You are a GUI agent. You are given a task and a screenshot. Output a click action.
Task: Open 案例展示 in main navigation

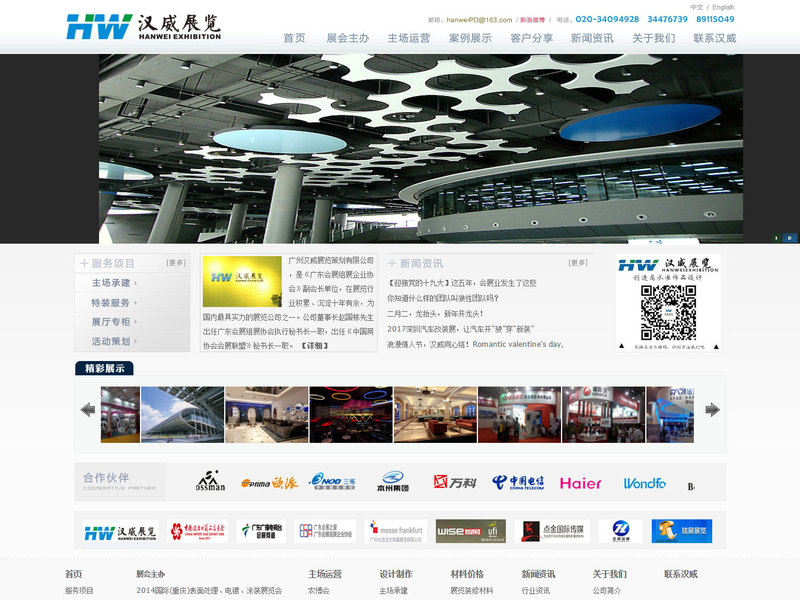click(470, 38)
